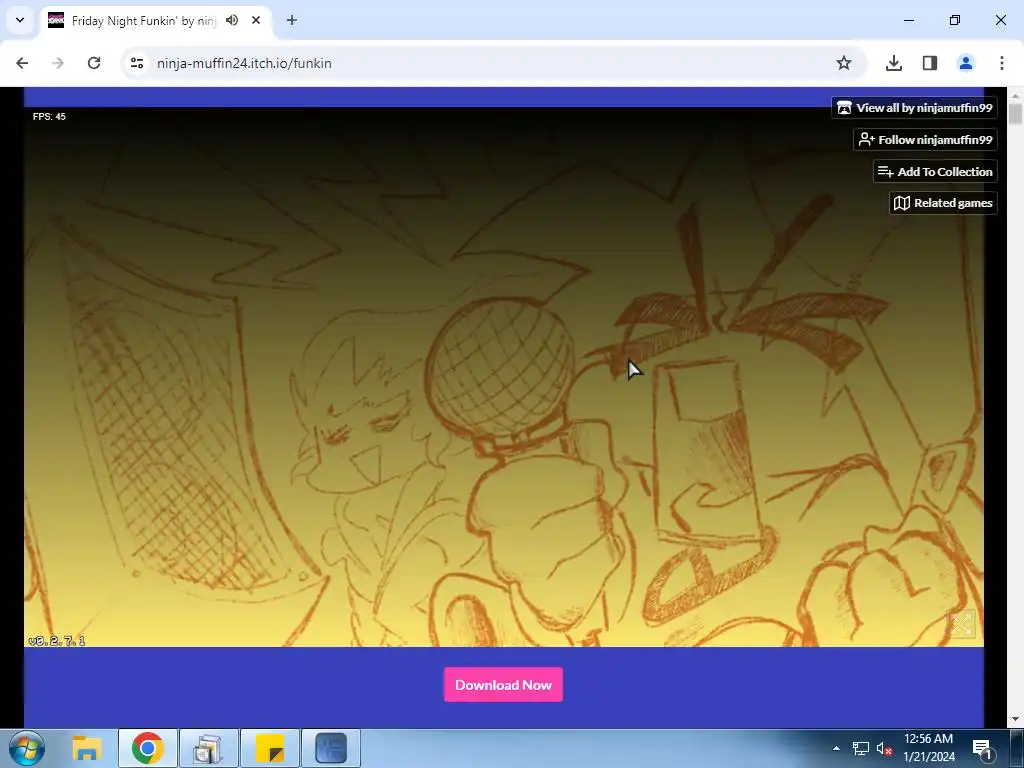Click the scrollbar down arrow
Viewport: 1024px width, 768px height.
coord(1016,720)
